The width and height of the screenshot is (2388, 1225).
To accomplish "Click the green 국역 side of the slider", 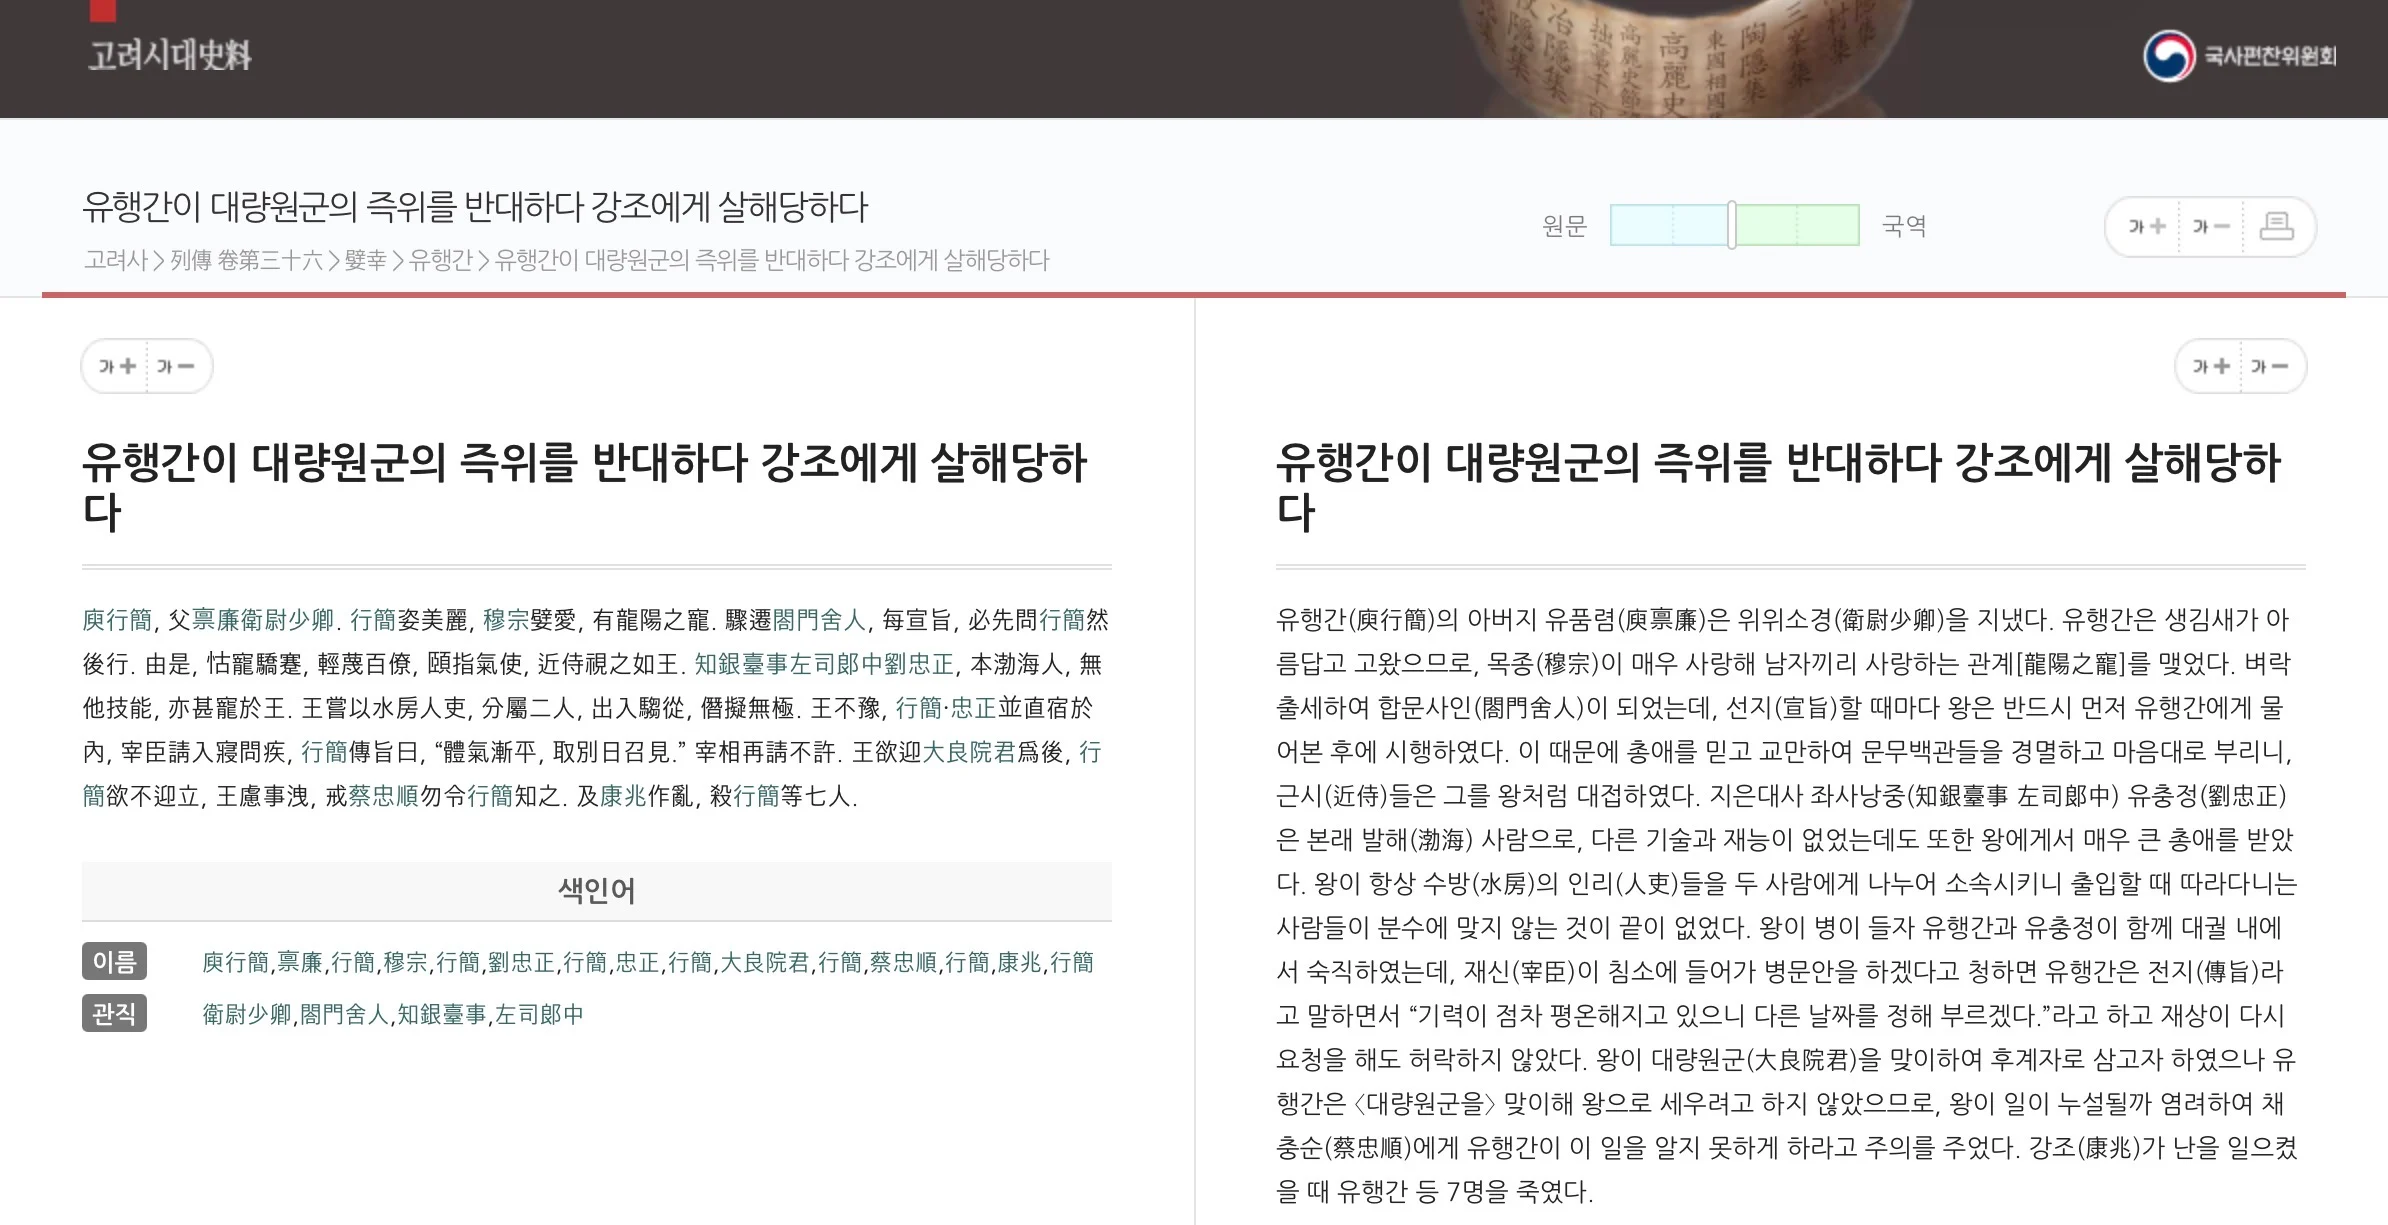I will 1798,225.
